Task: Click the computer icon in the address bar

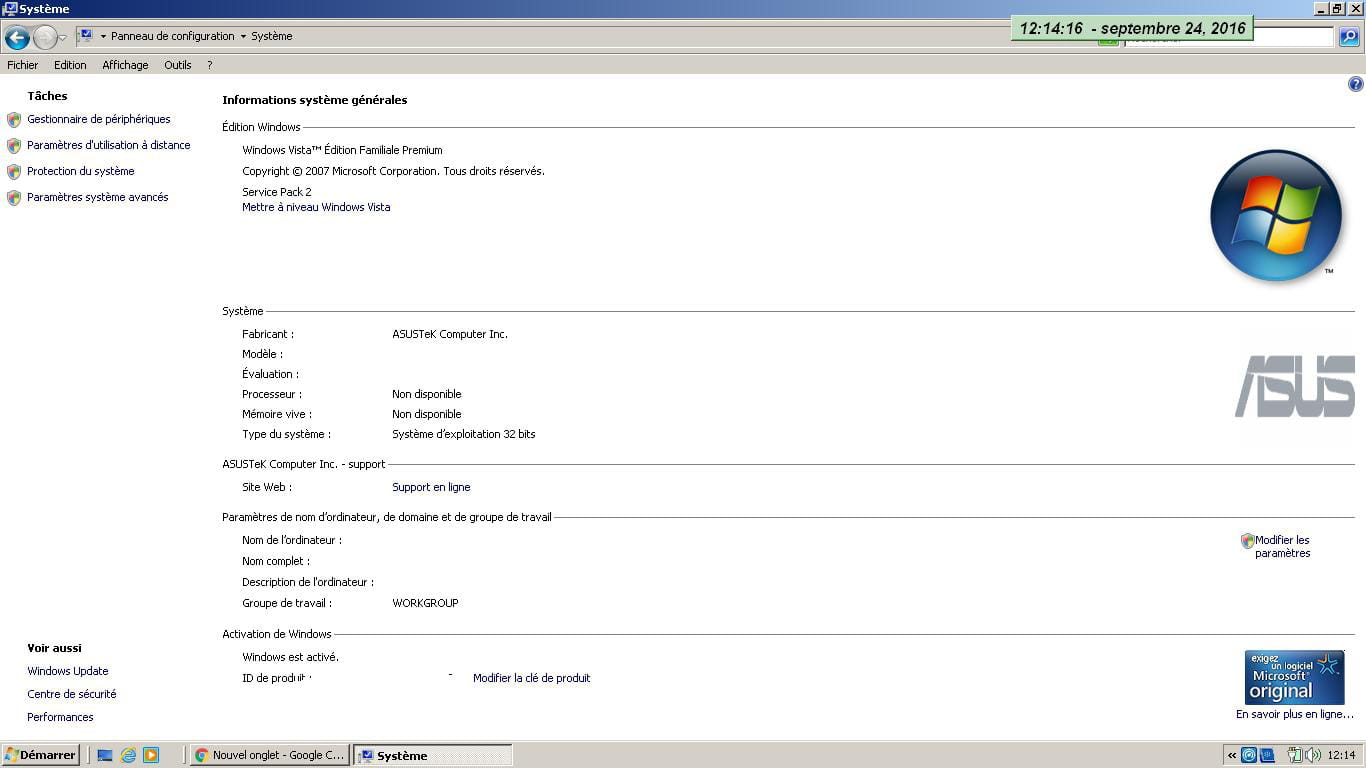Action: [86, 36]
